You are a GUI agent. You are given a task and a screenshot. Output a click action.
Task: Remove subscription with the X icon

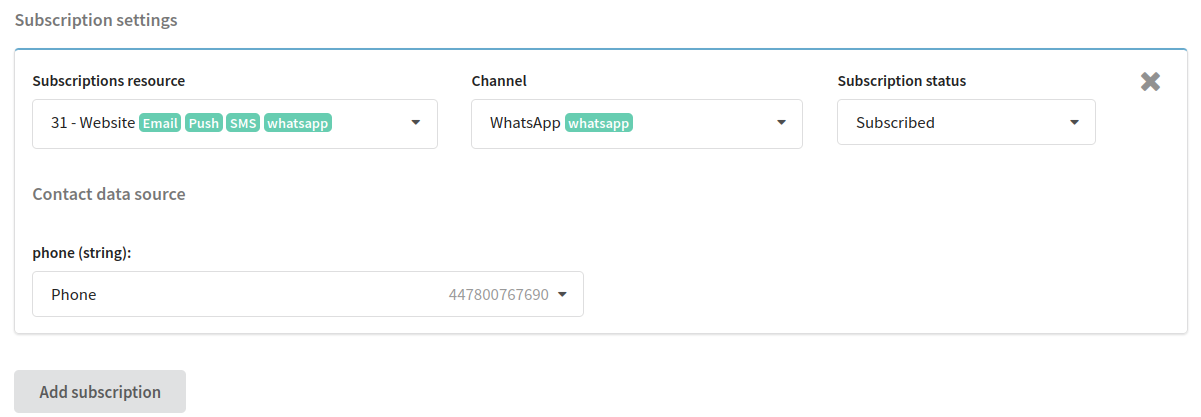(x=1150, y=82)
